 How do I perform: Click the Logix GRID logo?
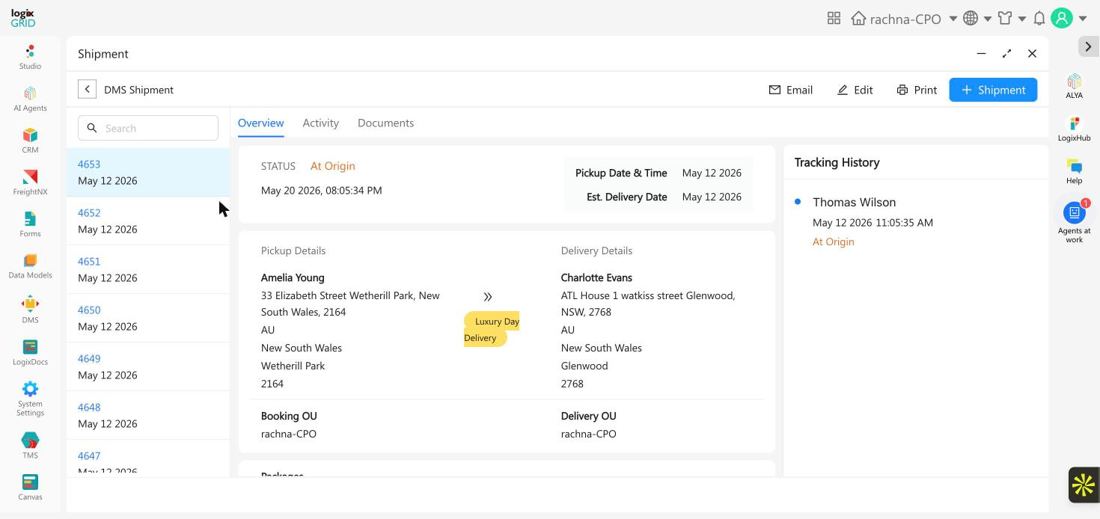tap(23, 18)
